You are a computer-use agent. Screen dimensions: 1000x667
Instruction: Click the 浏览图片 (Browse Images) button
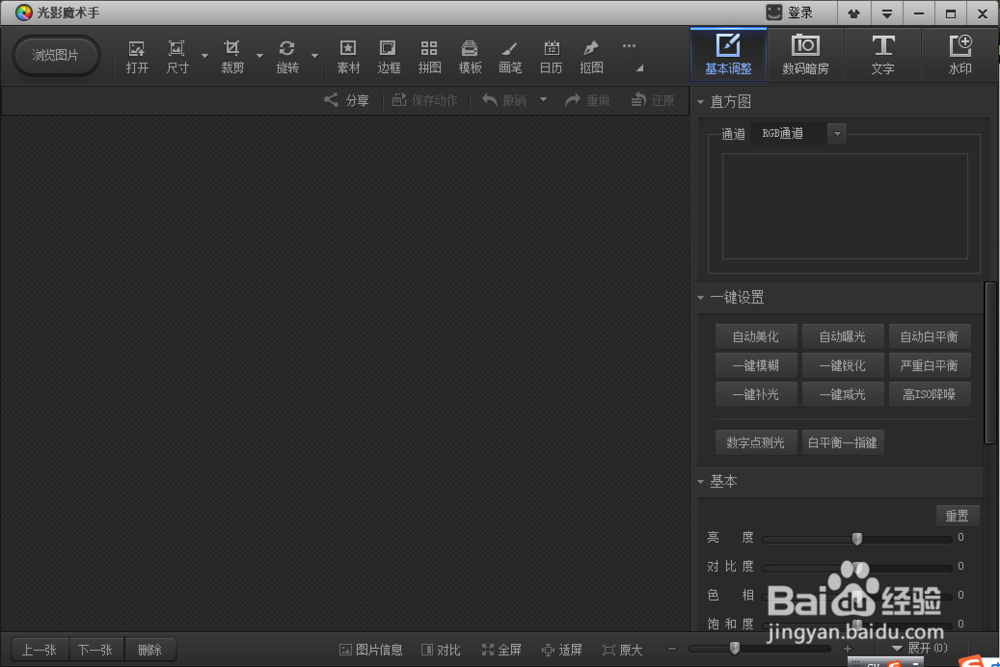pyautogui.click(x=55, y=56)
